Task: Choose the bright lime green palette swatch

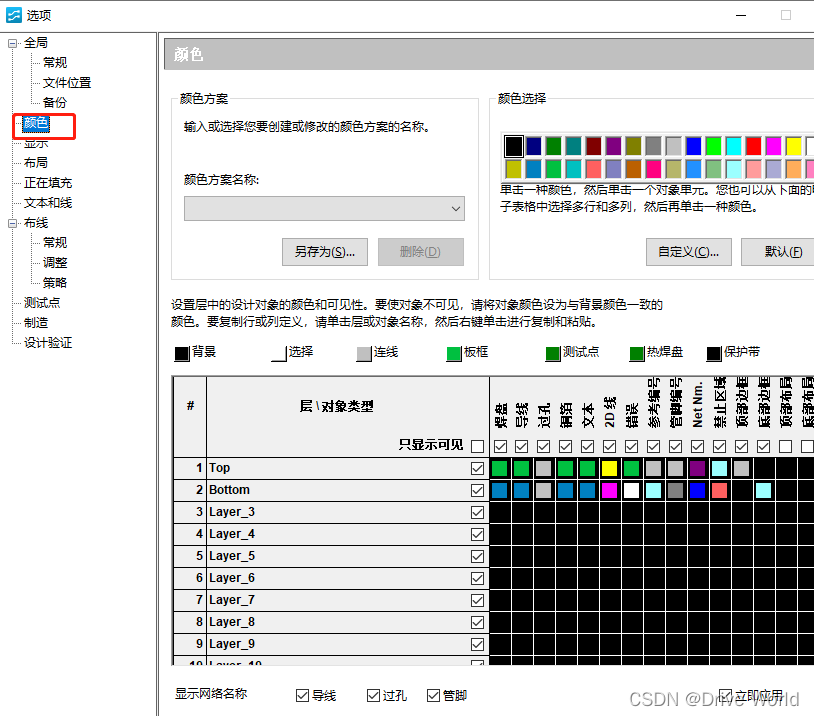Action: tap(713, 146)
